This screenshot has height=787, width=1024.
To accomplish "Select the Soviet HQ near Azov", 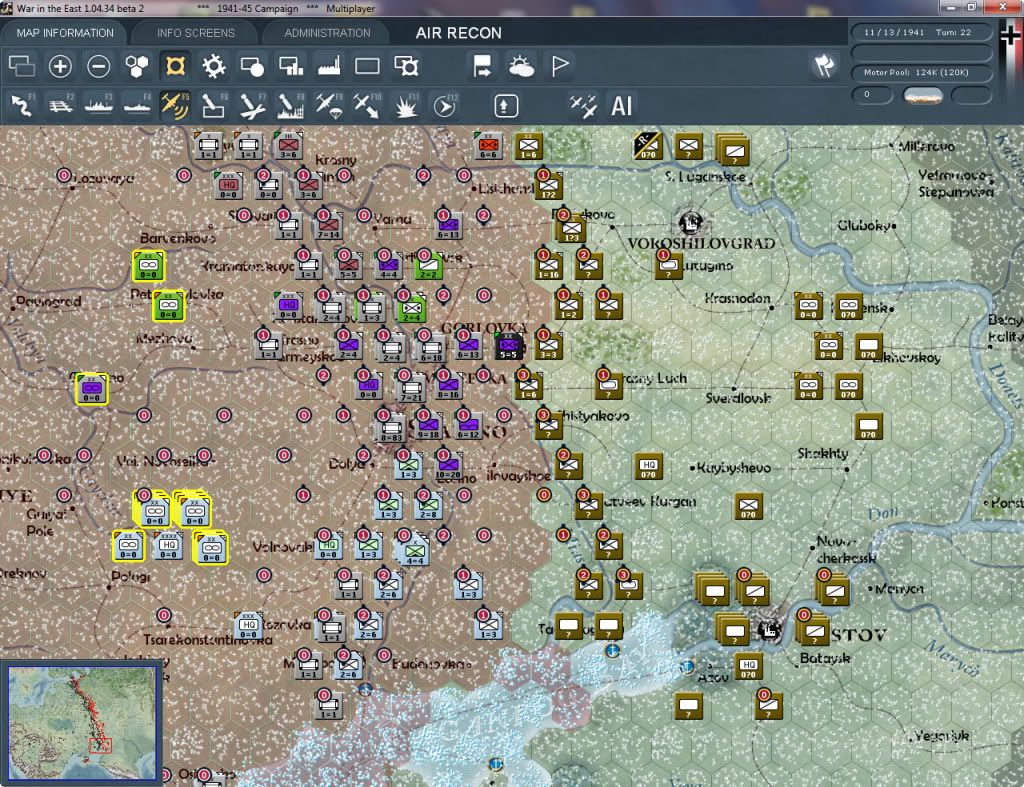I will click(748, 667).
